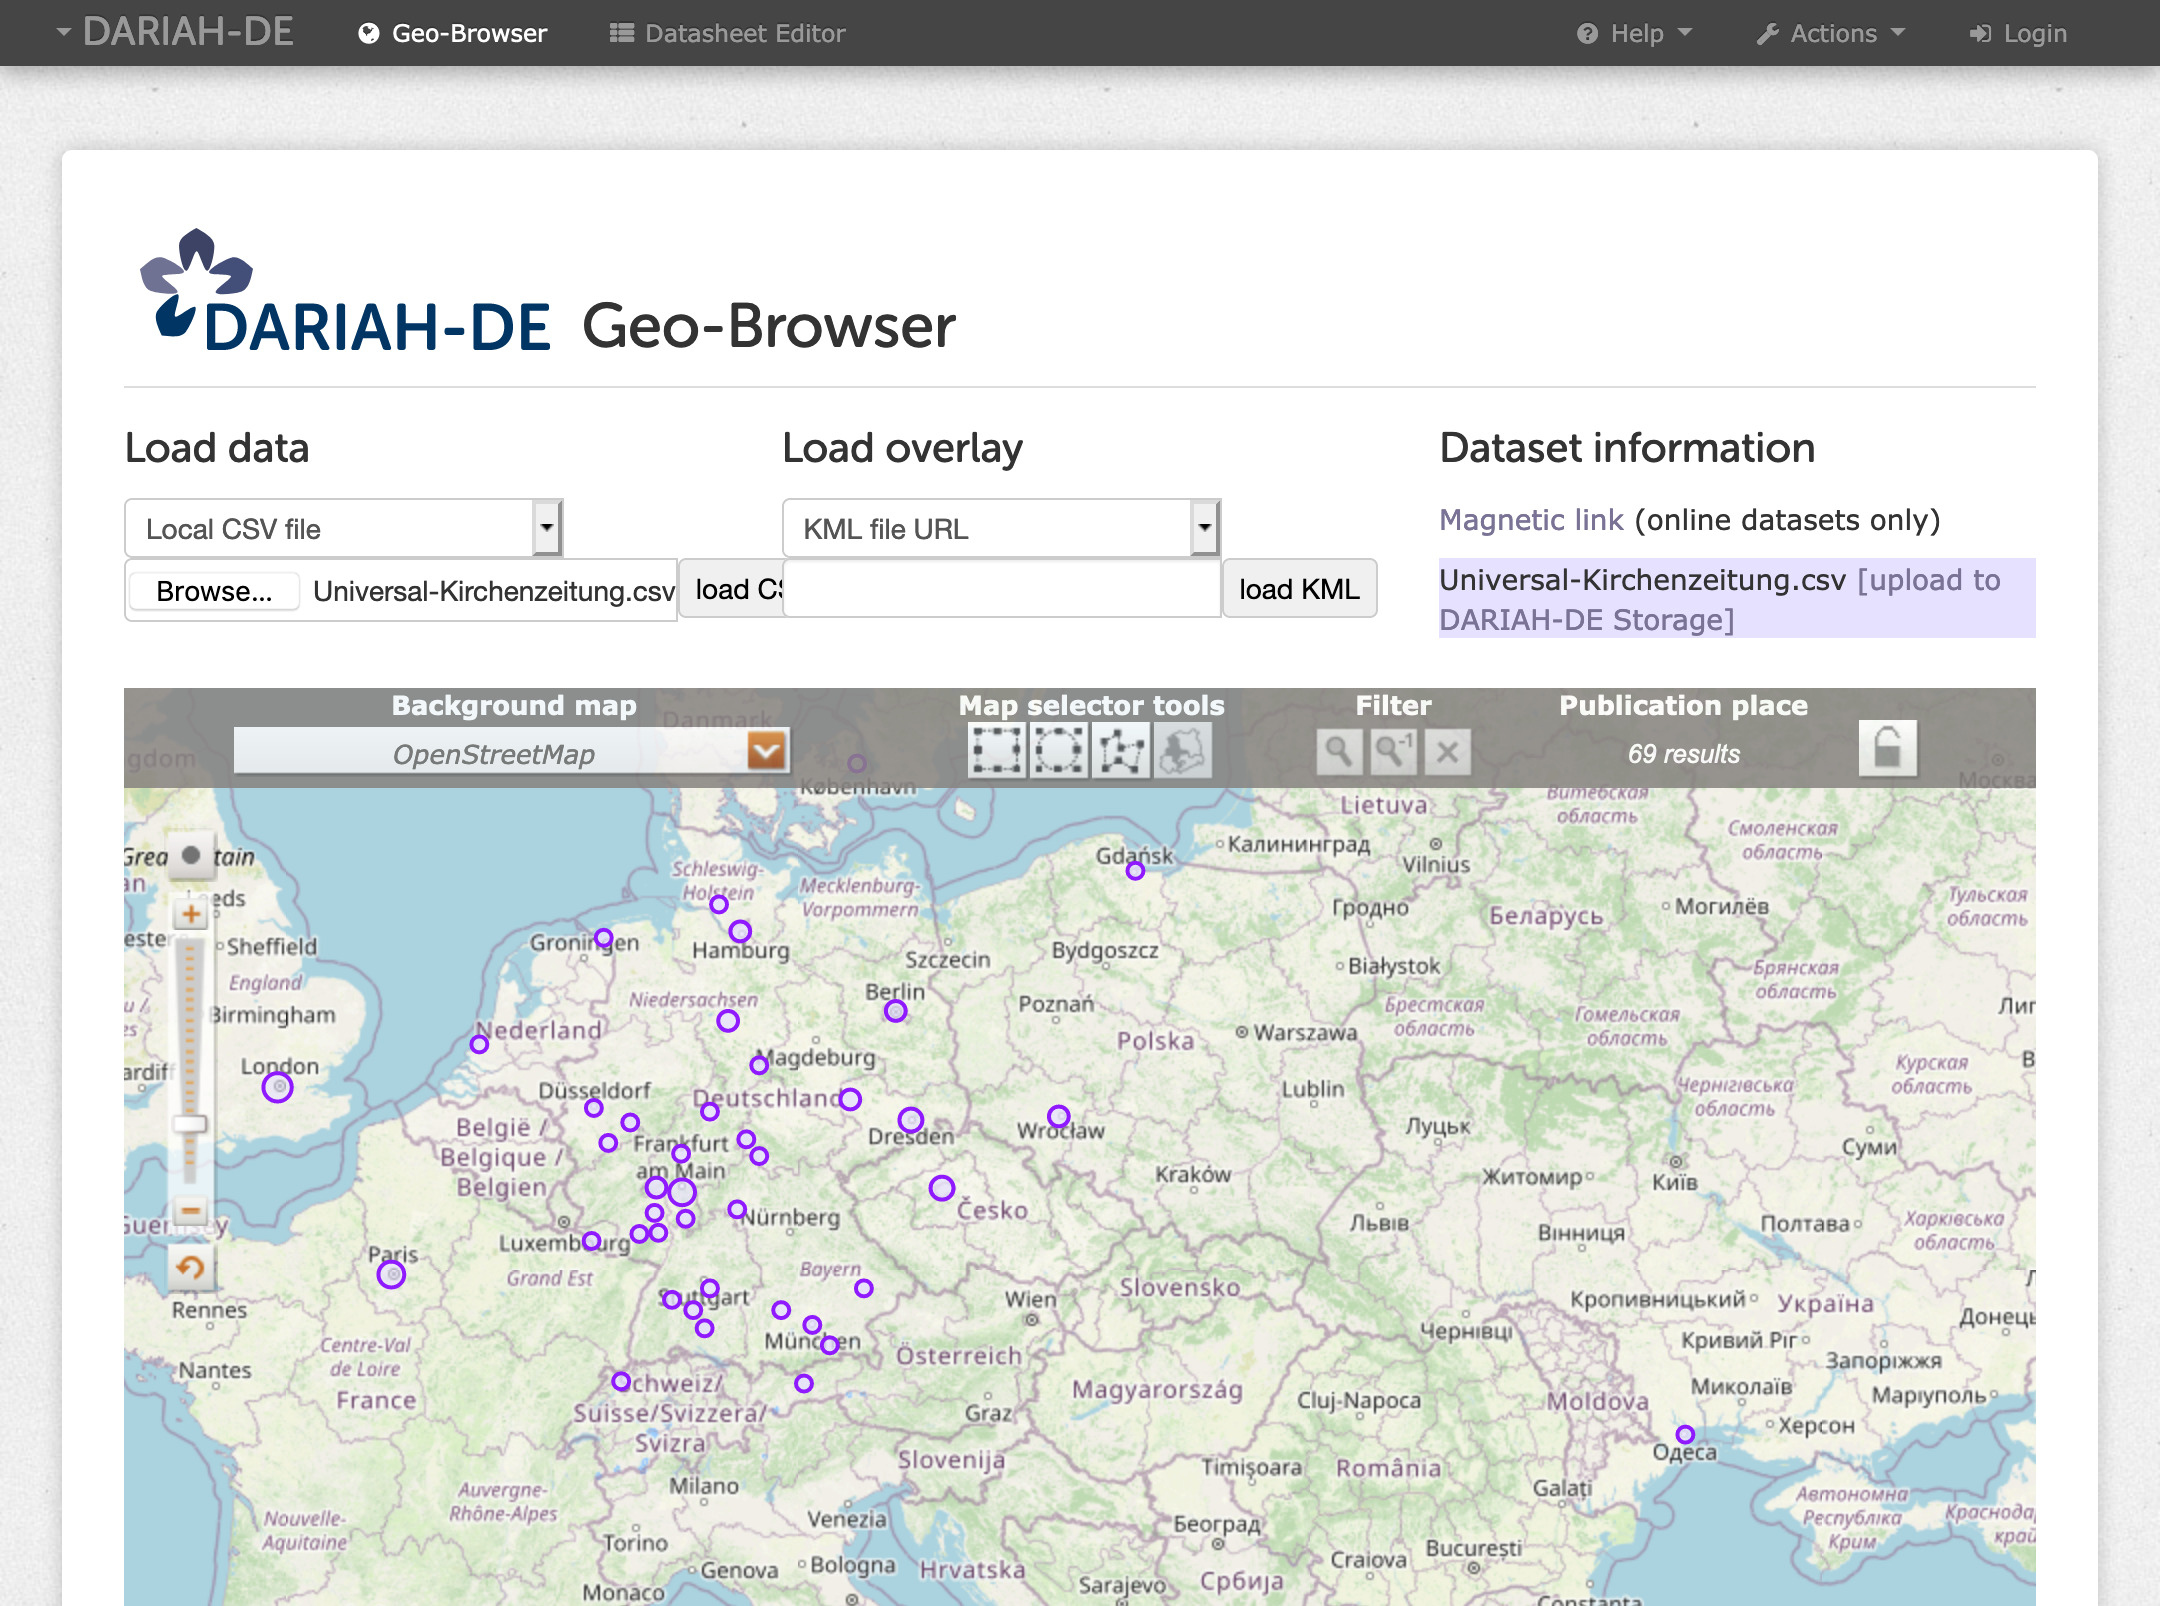Open the Help menu
Image resolution: width=2160 pixels, height=1606 pixels.
[1635, 33]
